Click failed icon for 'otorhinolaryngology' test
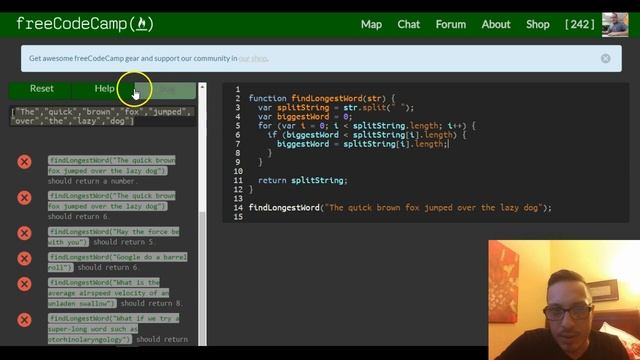The width and height of the screenshot is (640, 360). click(x=24, y=320)
